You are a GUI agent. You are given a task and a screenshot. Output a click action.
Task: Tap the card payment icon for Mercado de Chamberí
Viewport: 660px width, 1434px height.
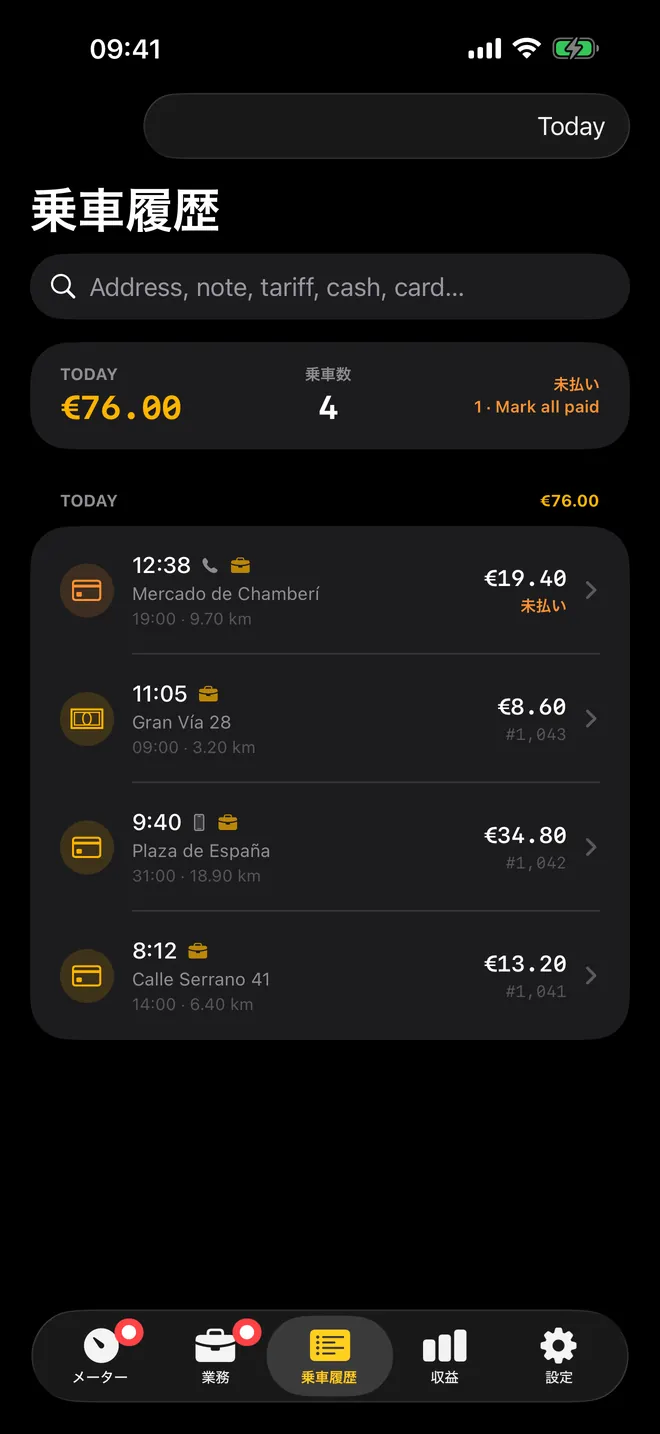click(x=87, y=590)
